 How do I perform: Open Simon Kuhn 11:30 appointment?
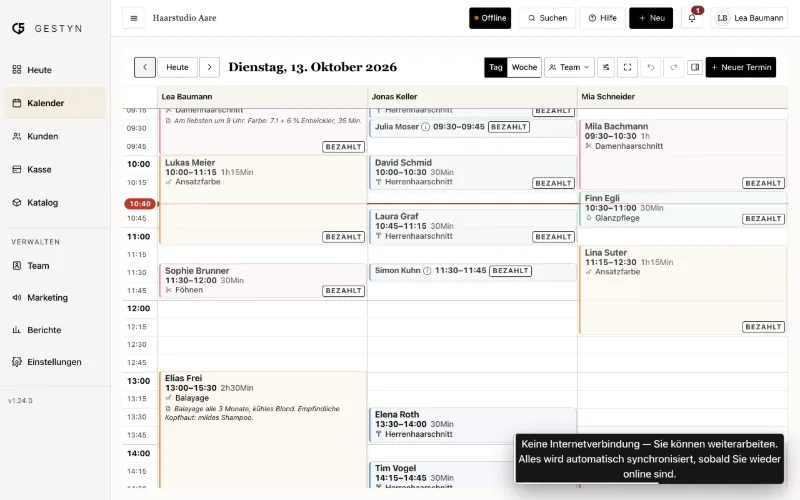[x=472, y=272]
